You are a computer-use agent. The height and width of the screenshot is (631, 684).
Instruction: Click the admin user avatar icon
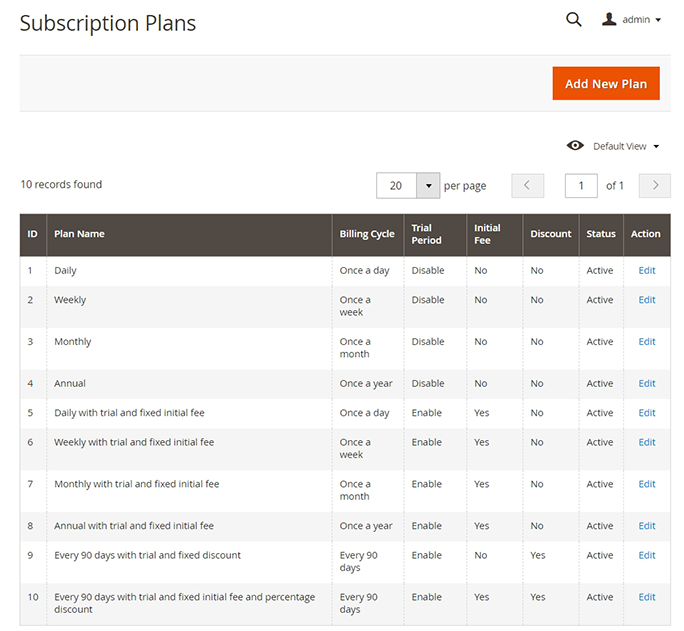609,19
